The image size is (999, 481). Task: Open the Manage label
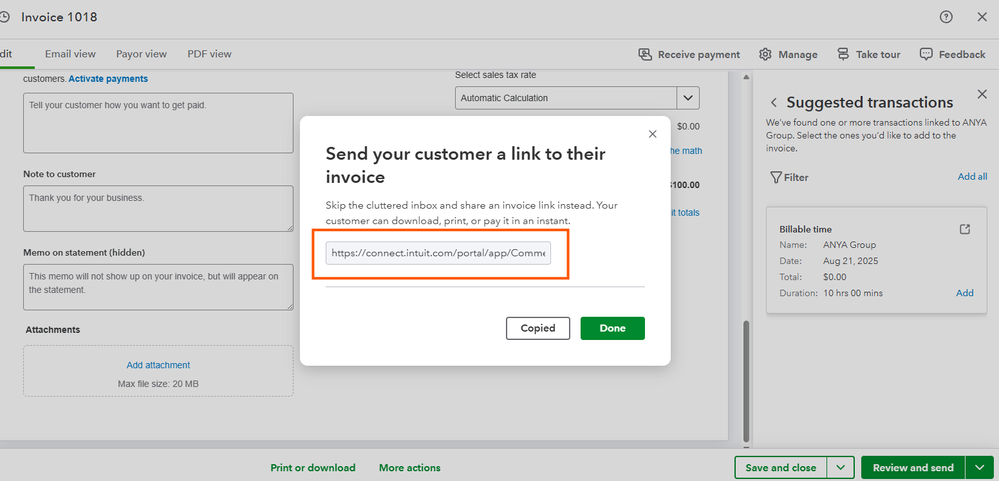798,55
